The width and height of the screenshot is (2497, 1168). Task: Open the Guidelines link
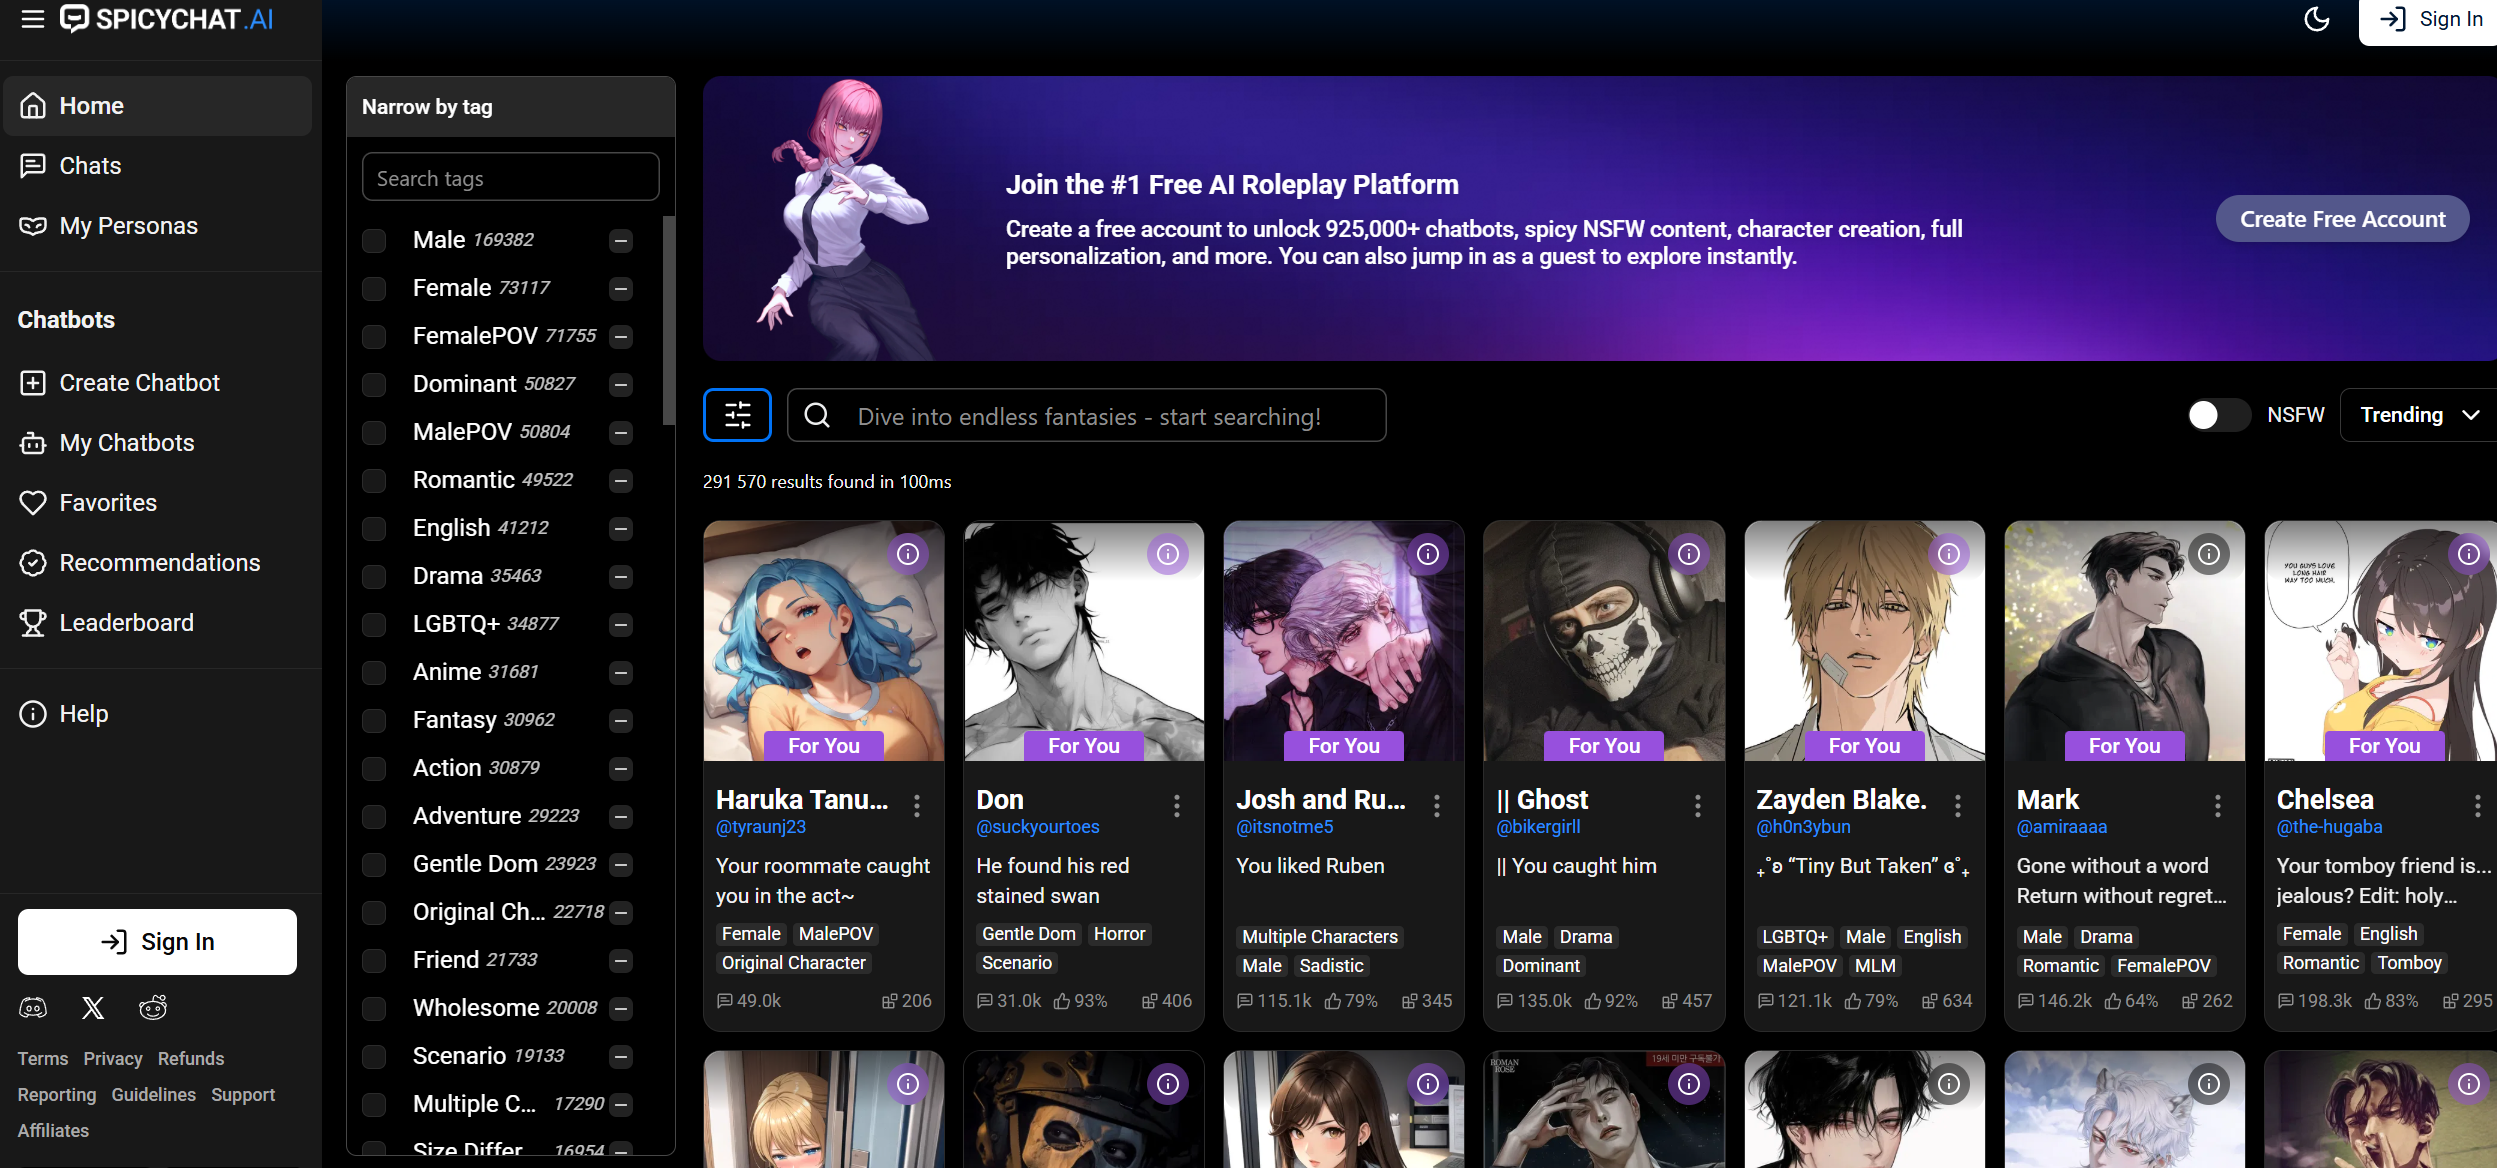(x=154, y=1095)
